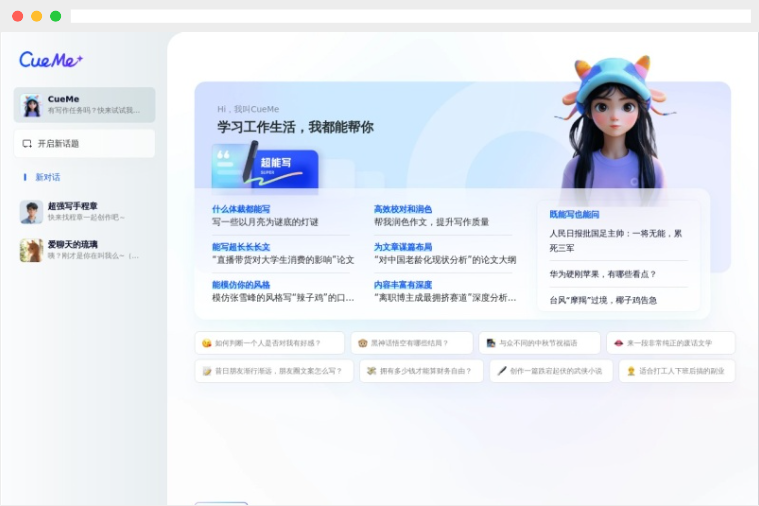Click the heading 高效校对和润色

[403, 209]
